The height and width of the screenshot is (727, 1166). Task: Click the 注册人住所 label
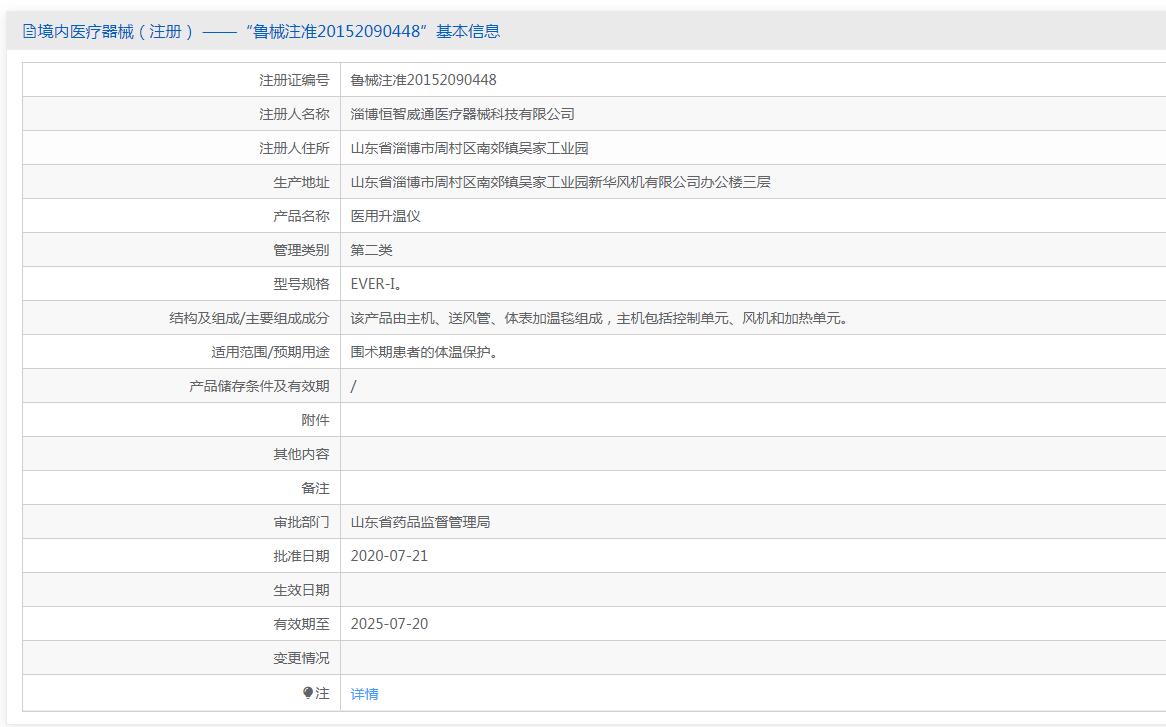click(294, 149)
